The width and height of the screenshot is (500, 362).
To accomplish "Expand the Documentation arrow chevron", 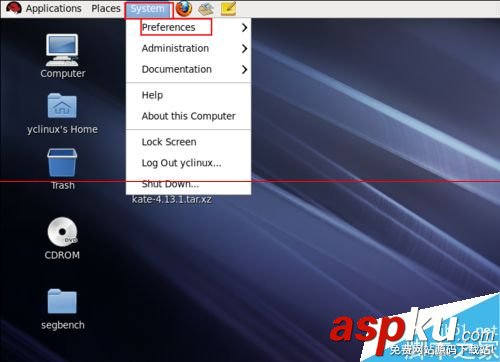I will (244, 69).
